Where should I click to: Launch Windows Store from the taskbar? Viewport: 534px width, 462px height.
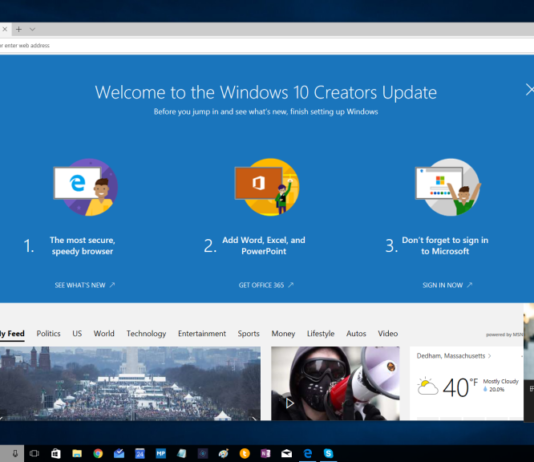point(56,453)
